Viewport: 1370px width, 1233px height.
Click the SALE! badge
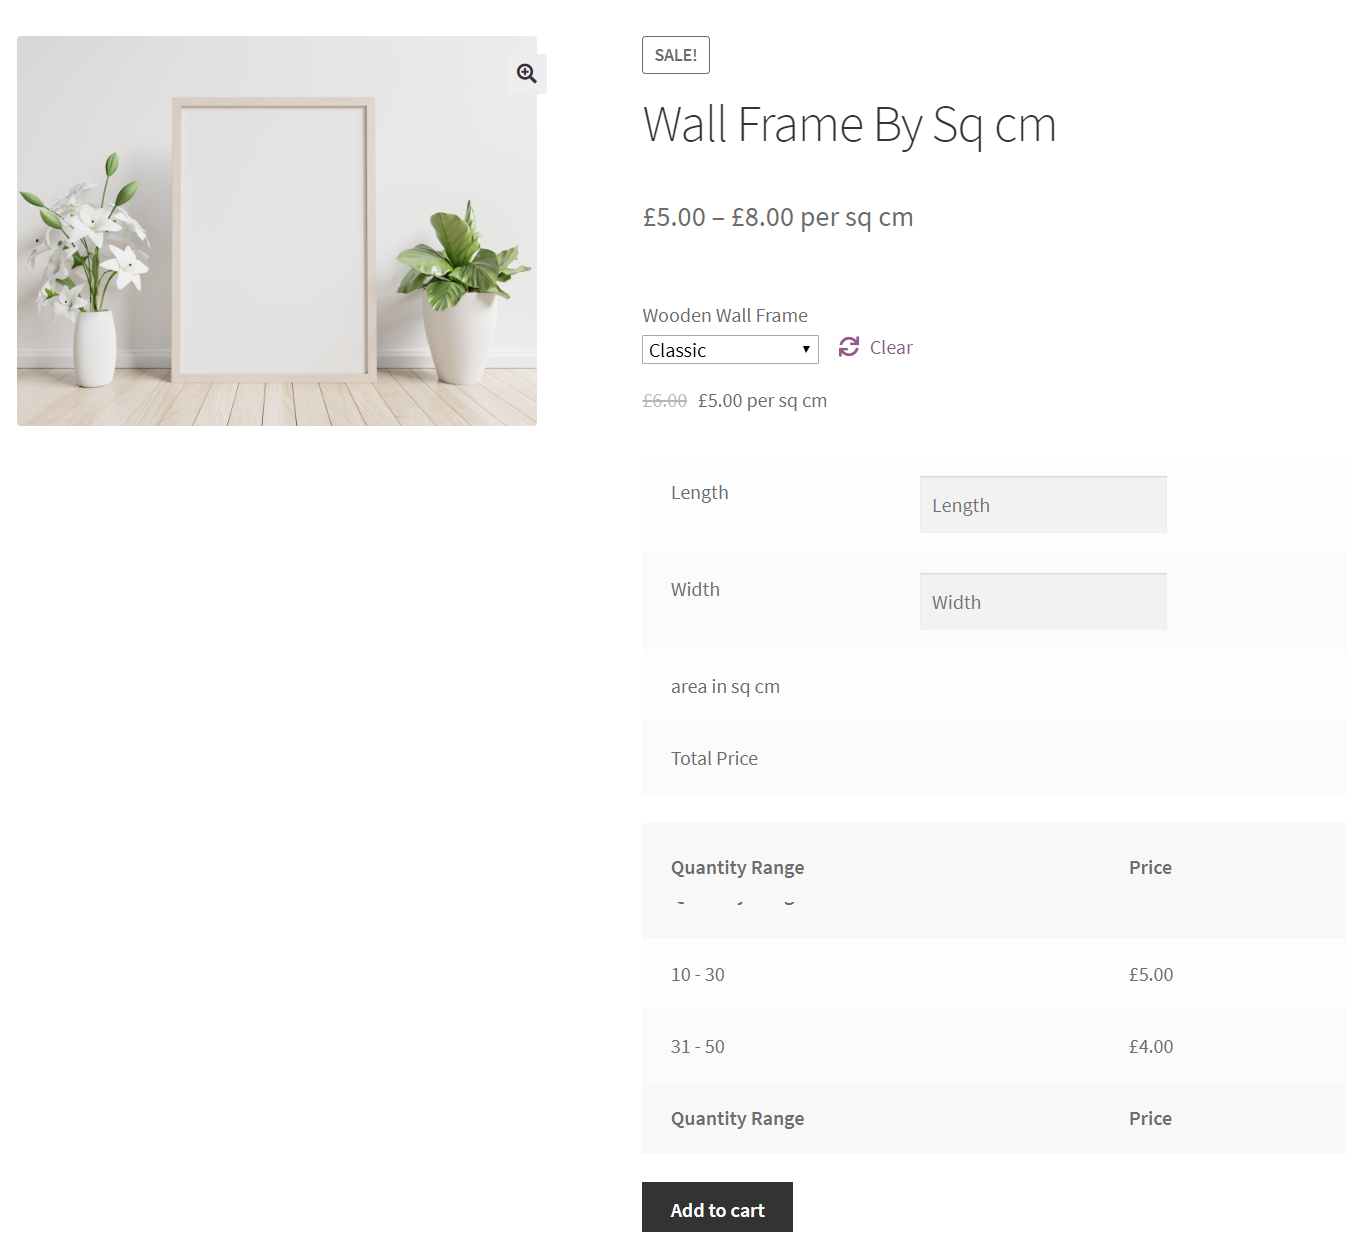coord(676,55)
